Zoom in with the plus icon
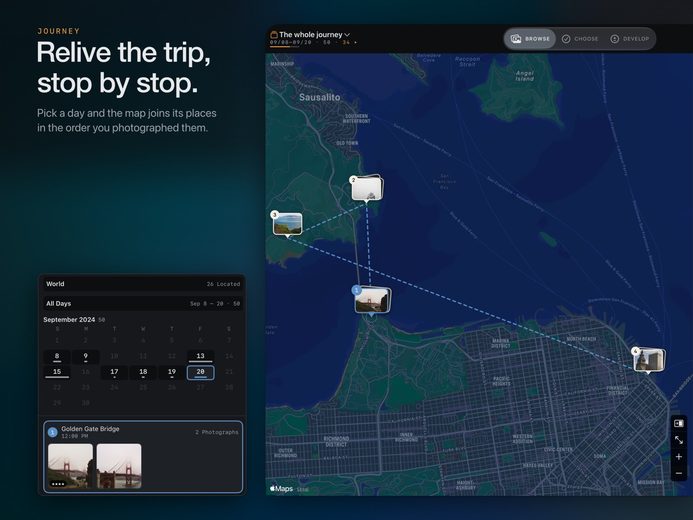The image size is (693, 520). point(678,457)
